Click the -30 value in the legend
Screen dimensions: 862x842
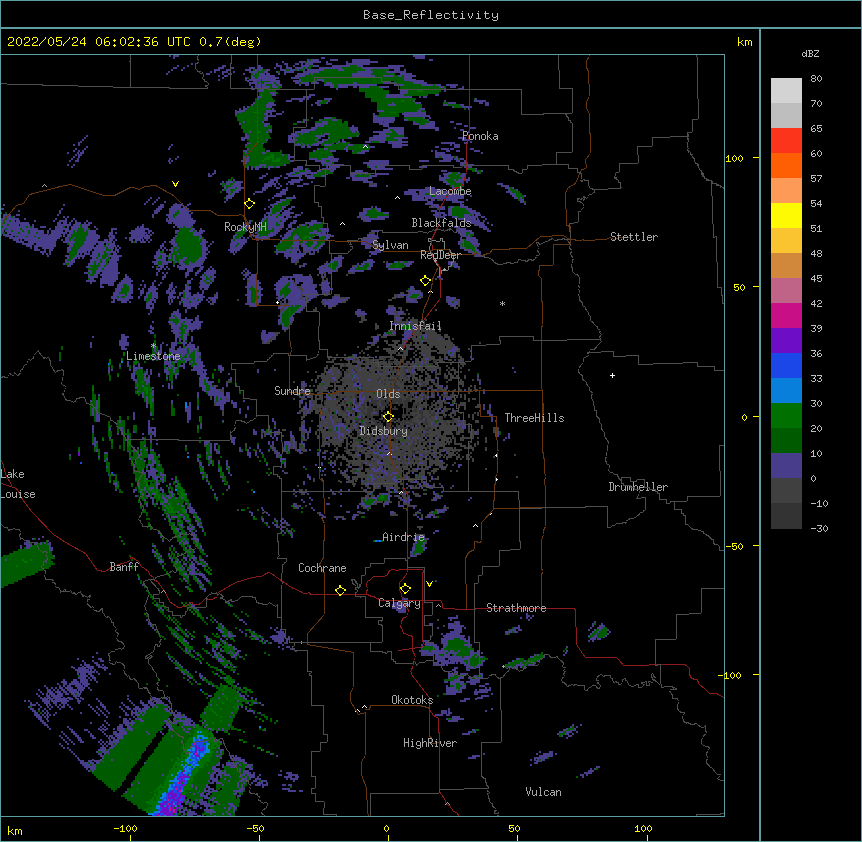(x=819, y=529)
